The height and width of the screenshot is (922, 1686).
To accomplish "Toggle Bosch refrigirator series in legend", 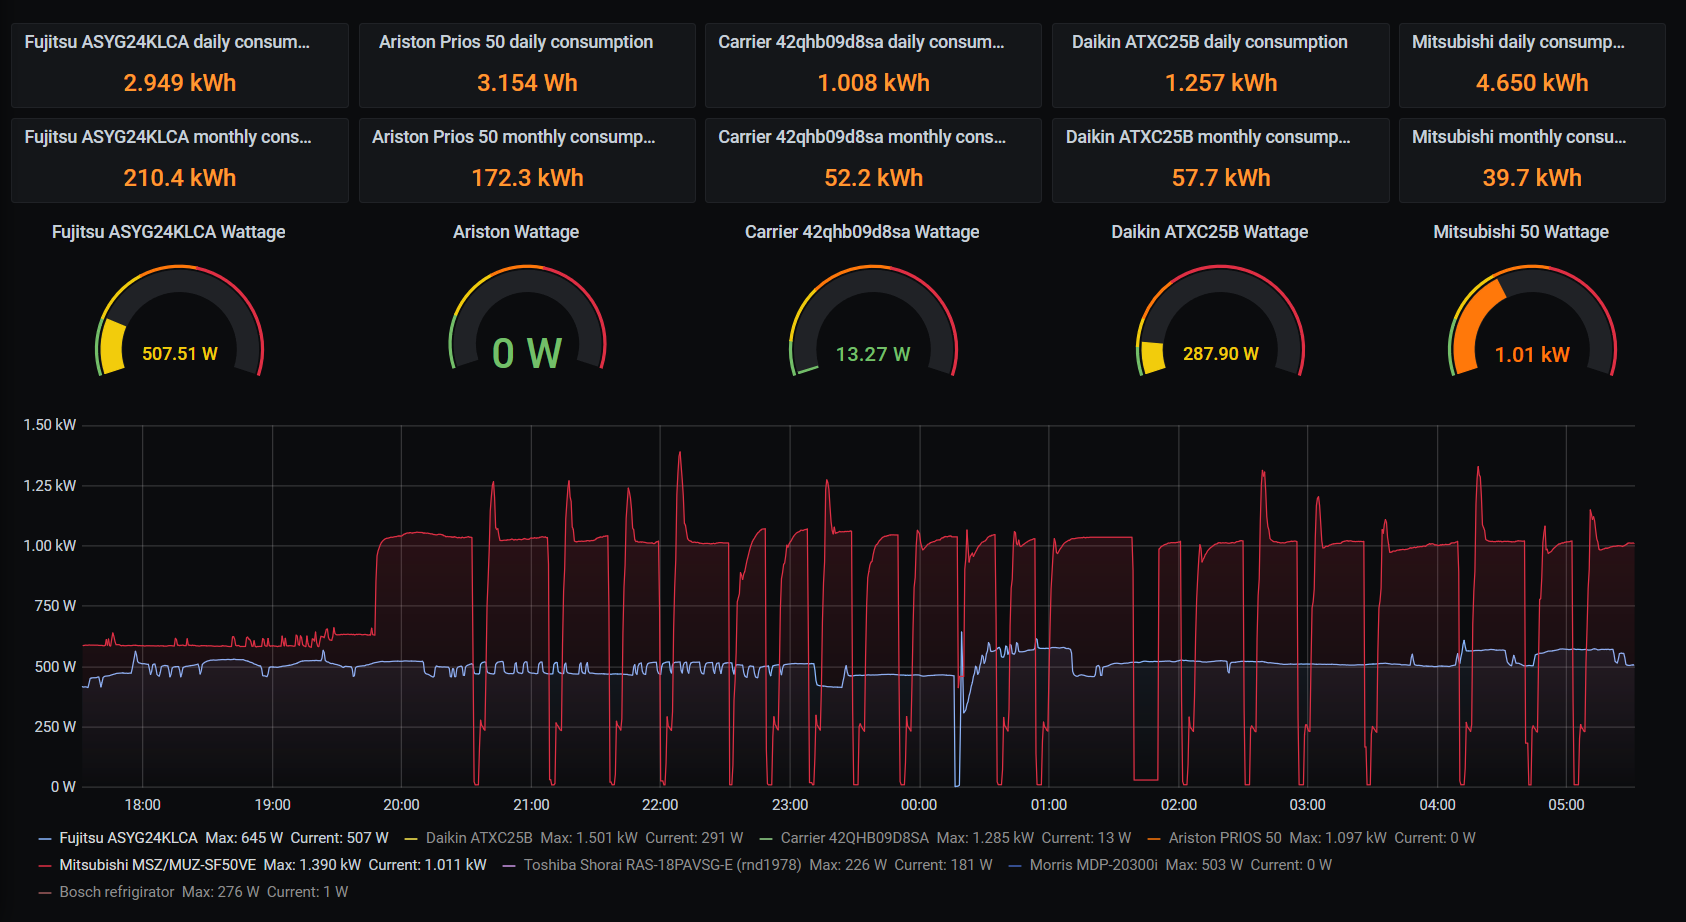I will [x=116, y=892].
